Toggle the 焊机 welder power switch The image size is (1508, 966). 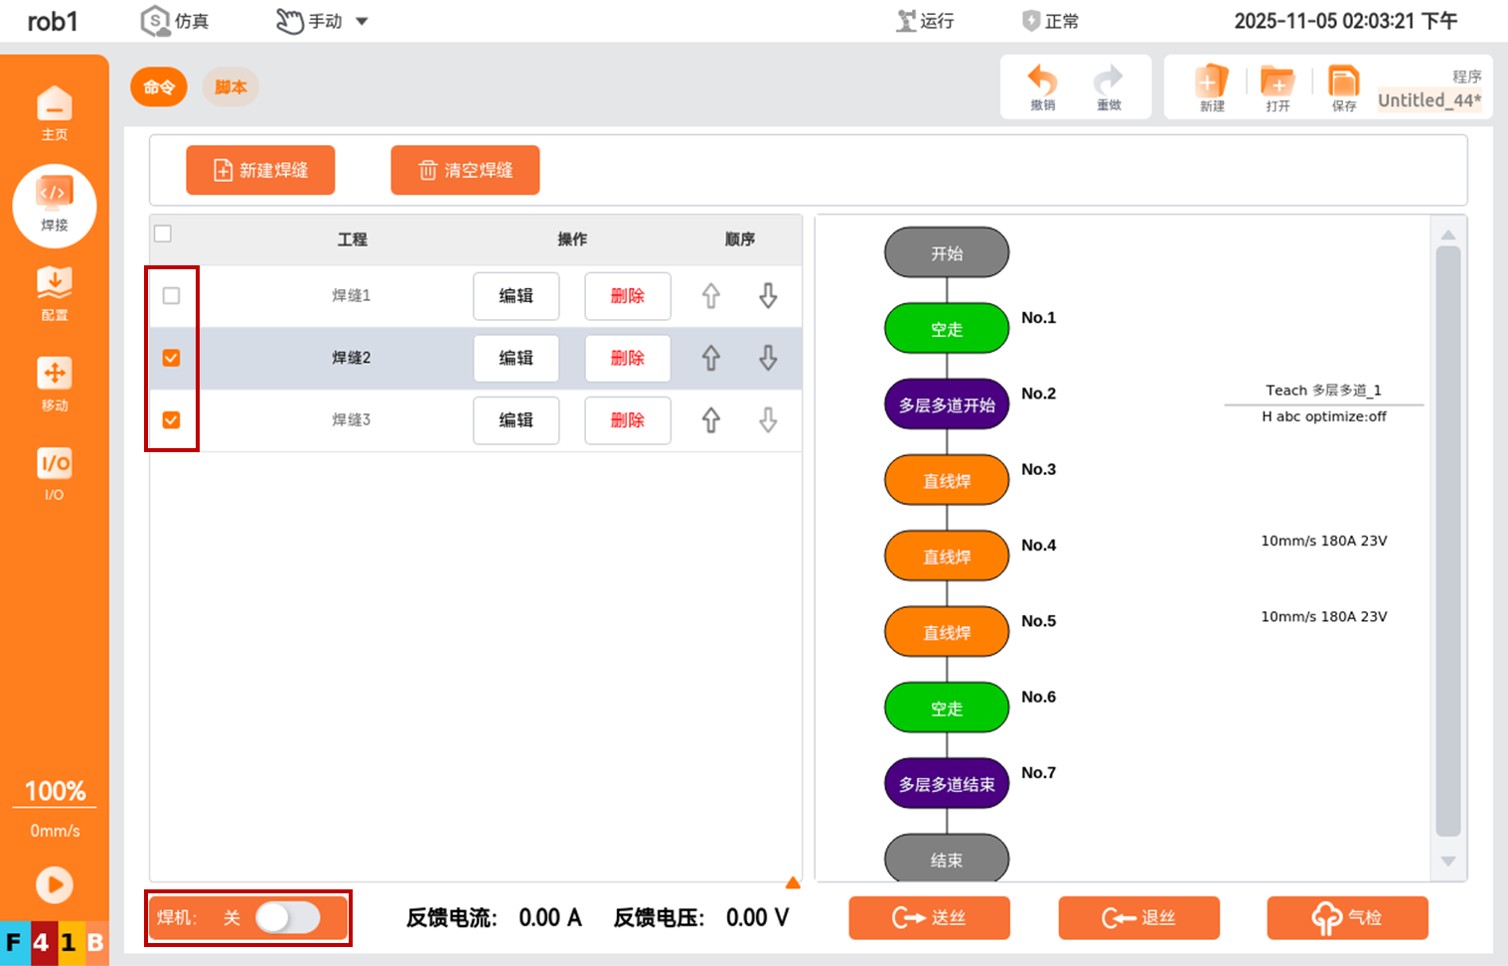click(287, 918)
